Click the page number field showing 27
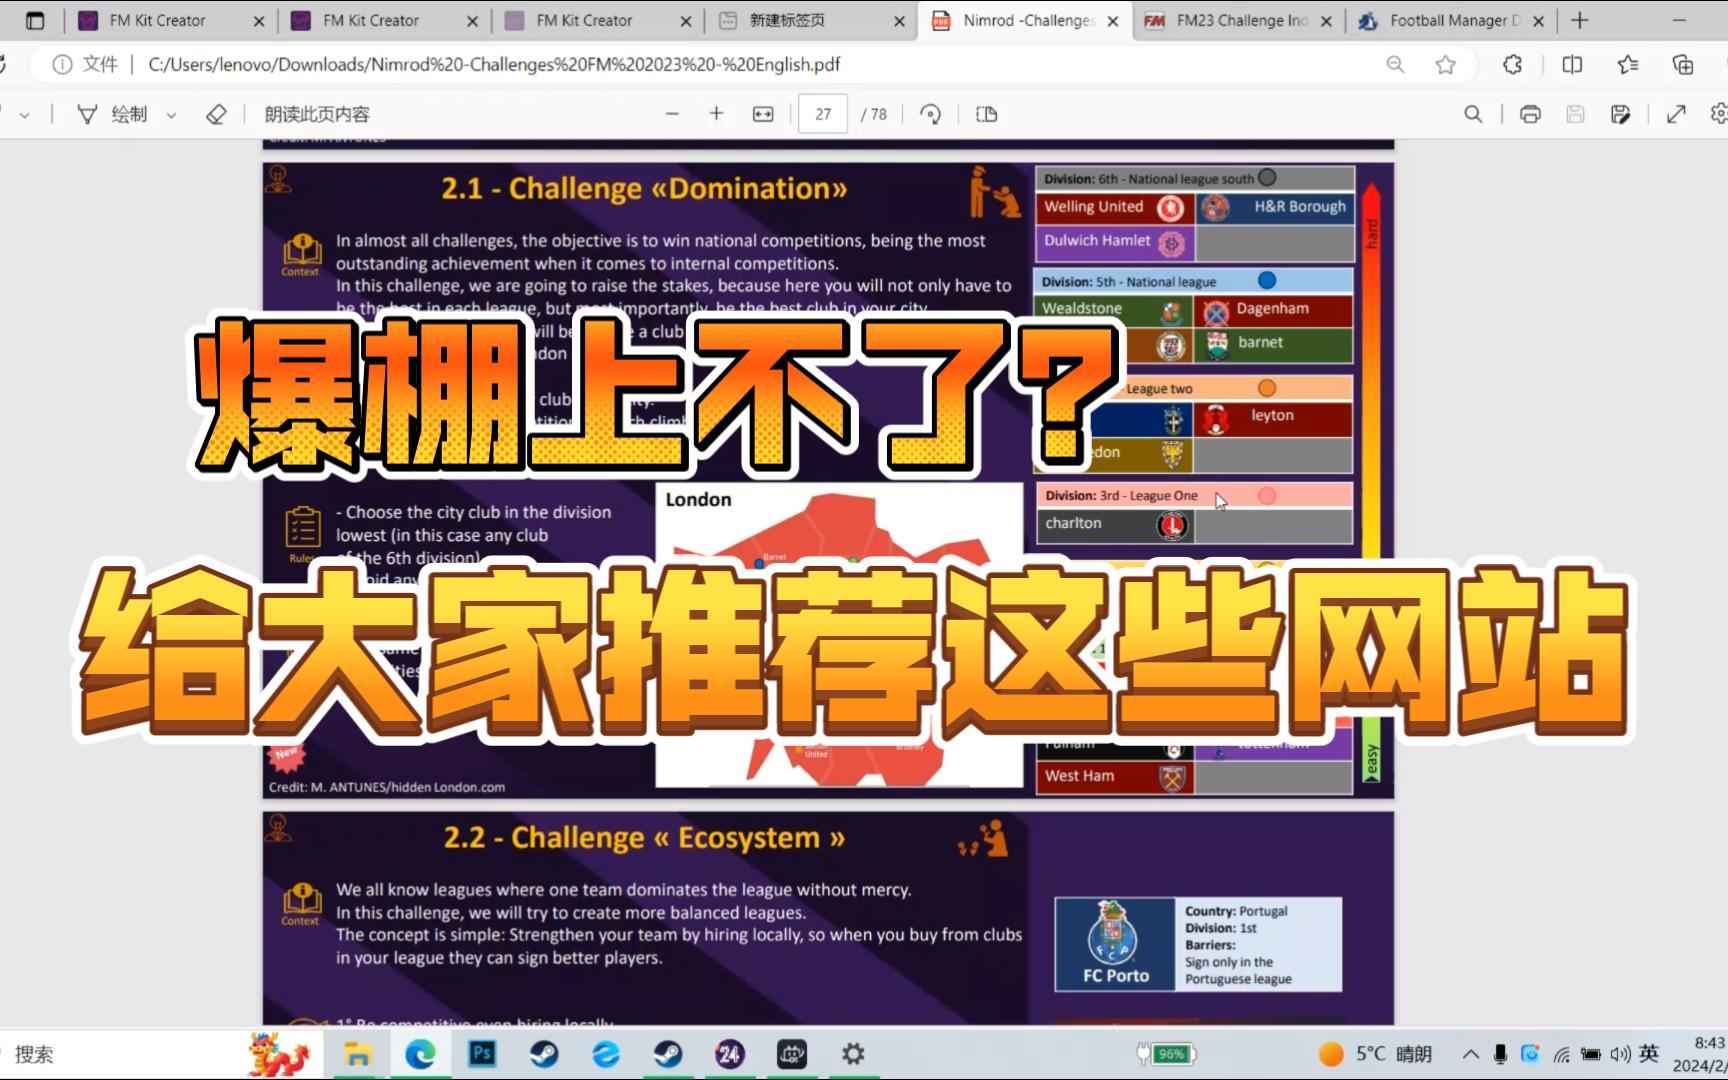 click(823, 114)
